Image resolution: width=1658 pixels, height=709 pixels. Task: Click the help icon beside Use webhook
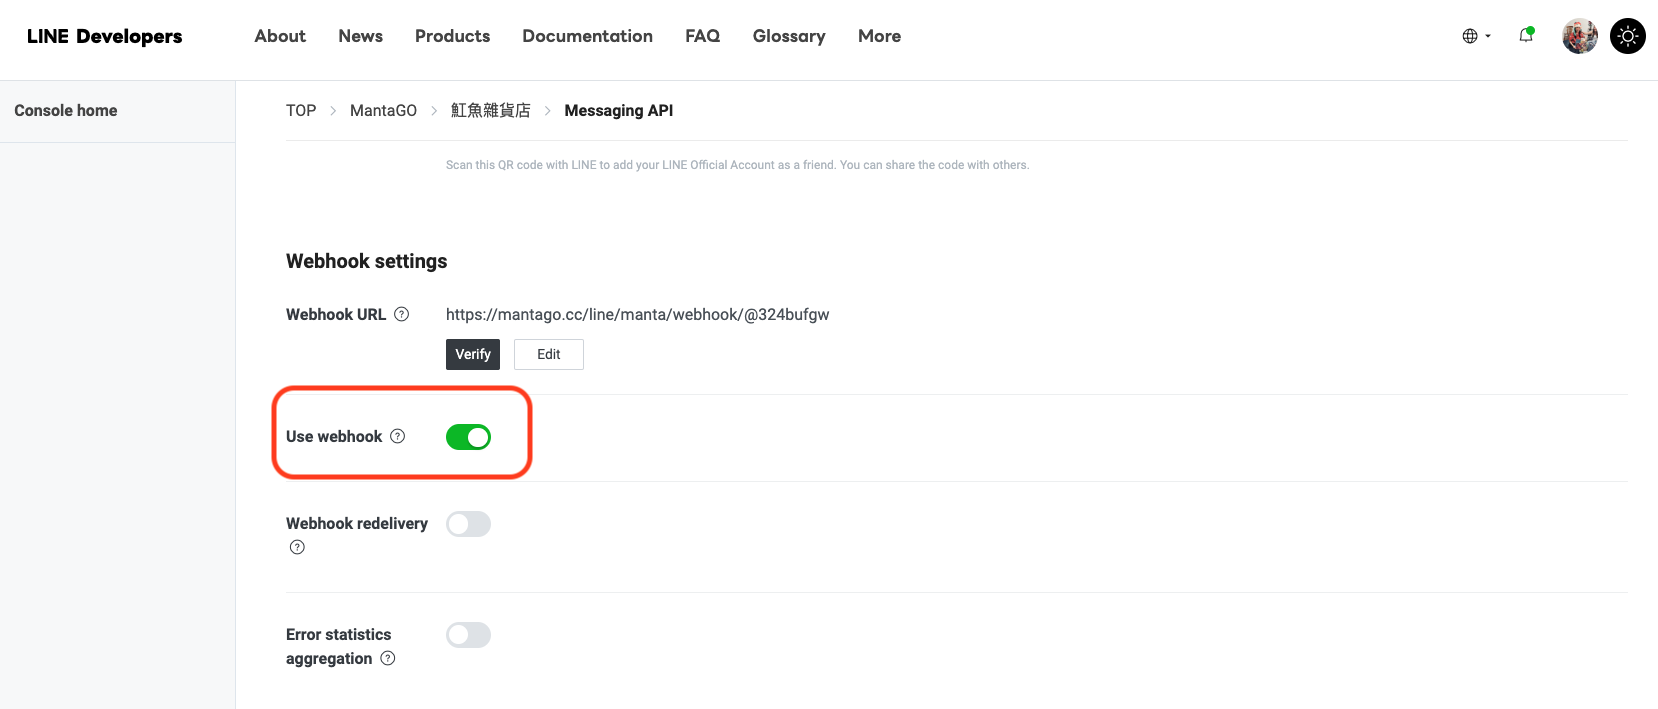[398, 436]
